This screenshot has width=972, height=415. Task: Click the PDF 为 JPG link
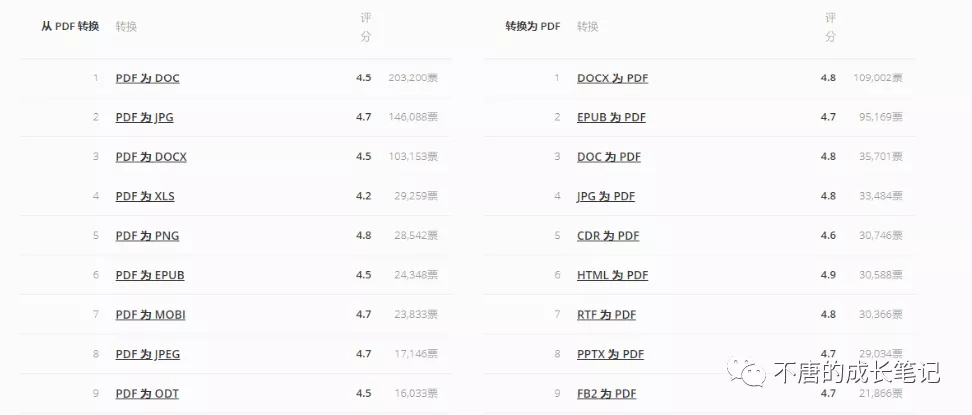pos(144,117)
